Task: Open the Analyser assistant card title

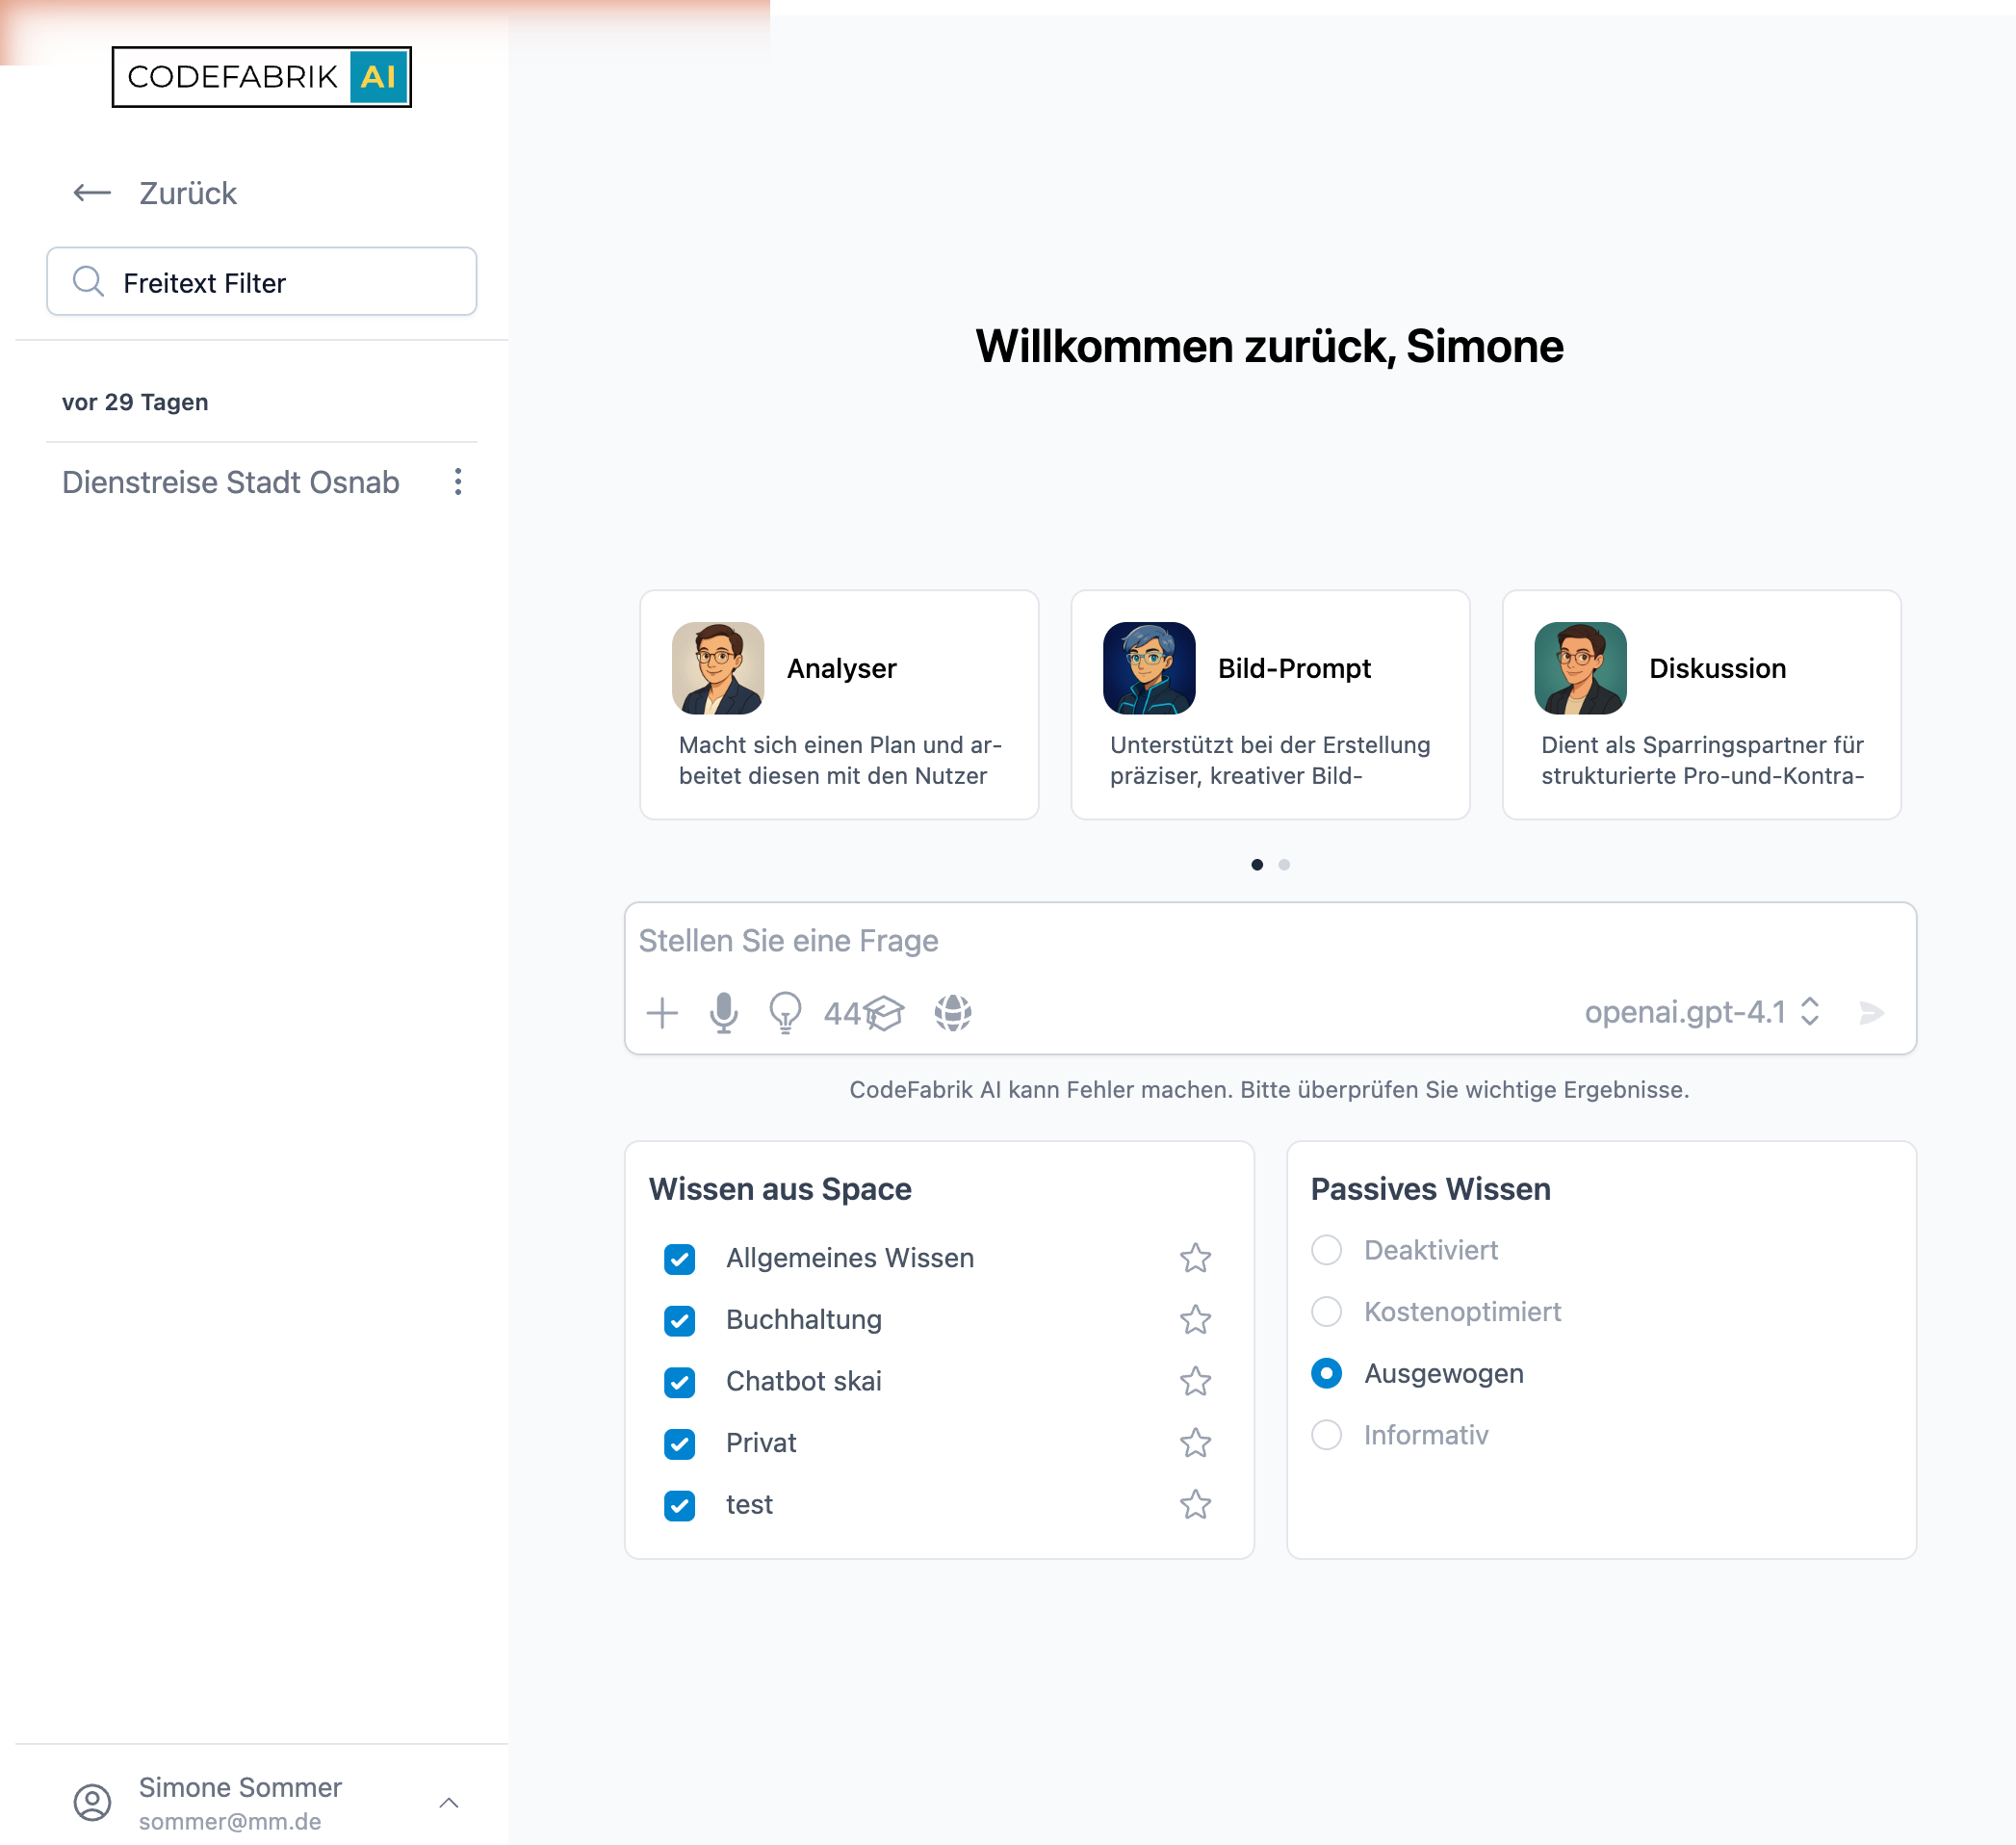Action: [x=842, y=668]
